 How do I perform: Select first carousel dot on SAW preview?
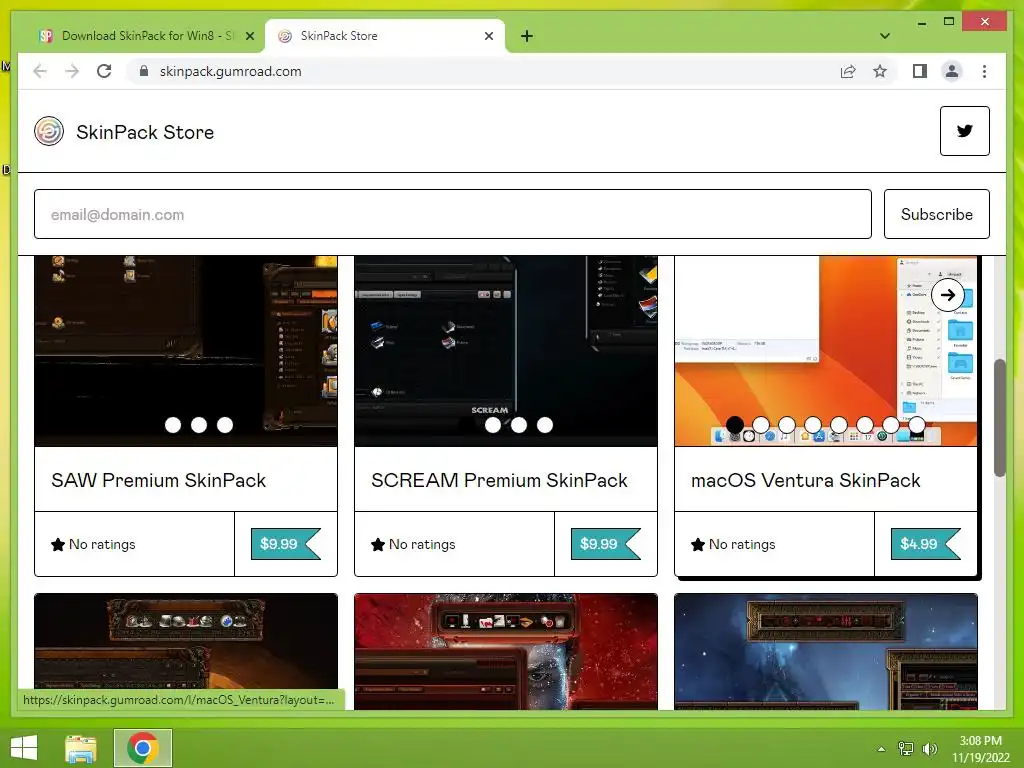point(173,425)
